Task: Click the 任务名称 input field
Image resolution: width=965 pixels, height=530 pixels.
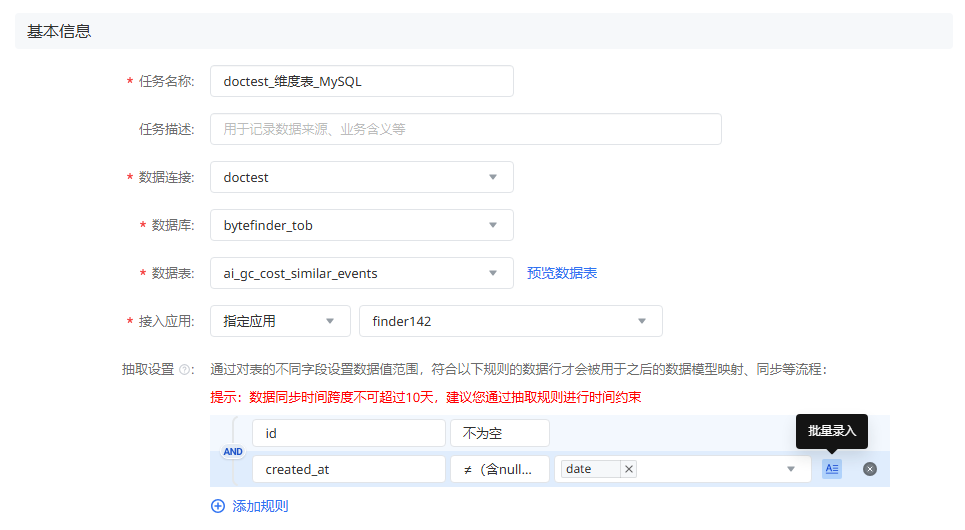Action: [361, 81]
